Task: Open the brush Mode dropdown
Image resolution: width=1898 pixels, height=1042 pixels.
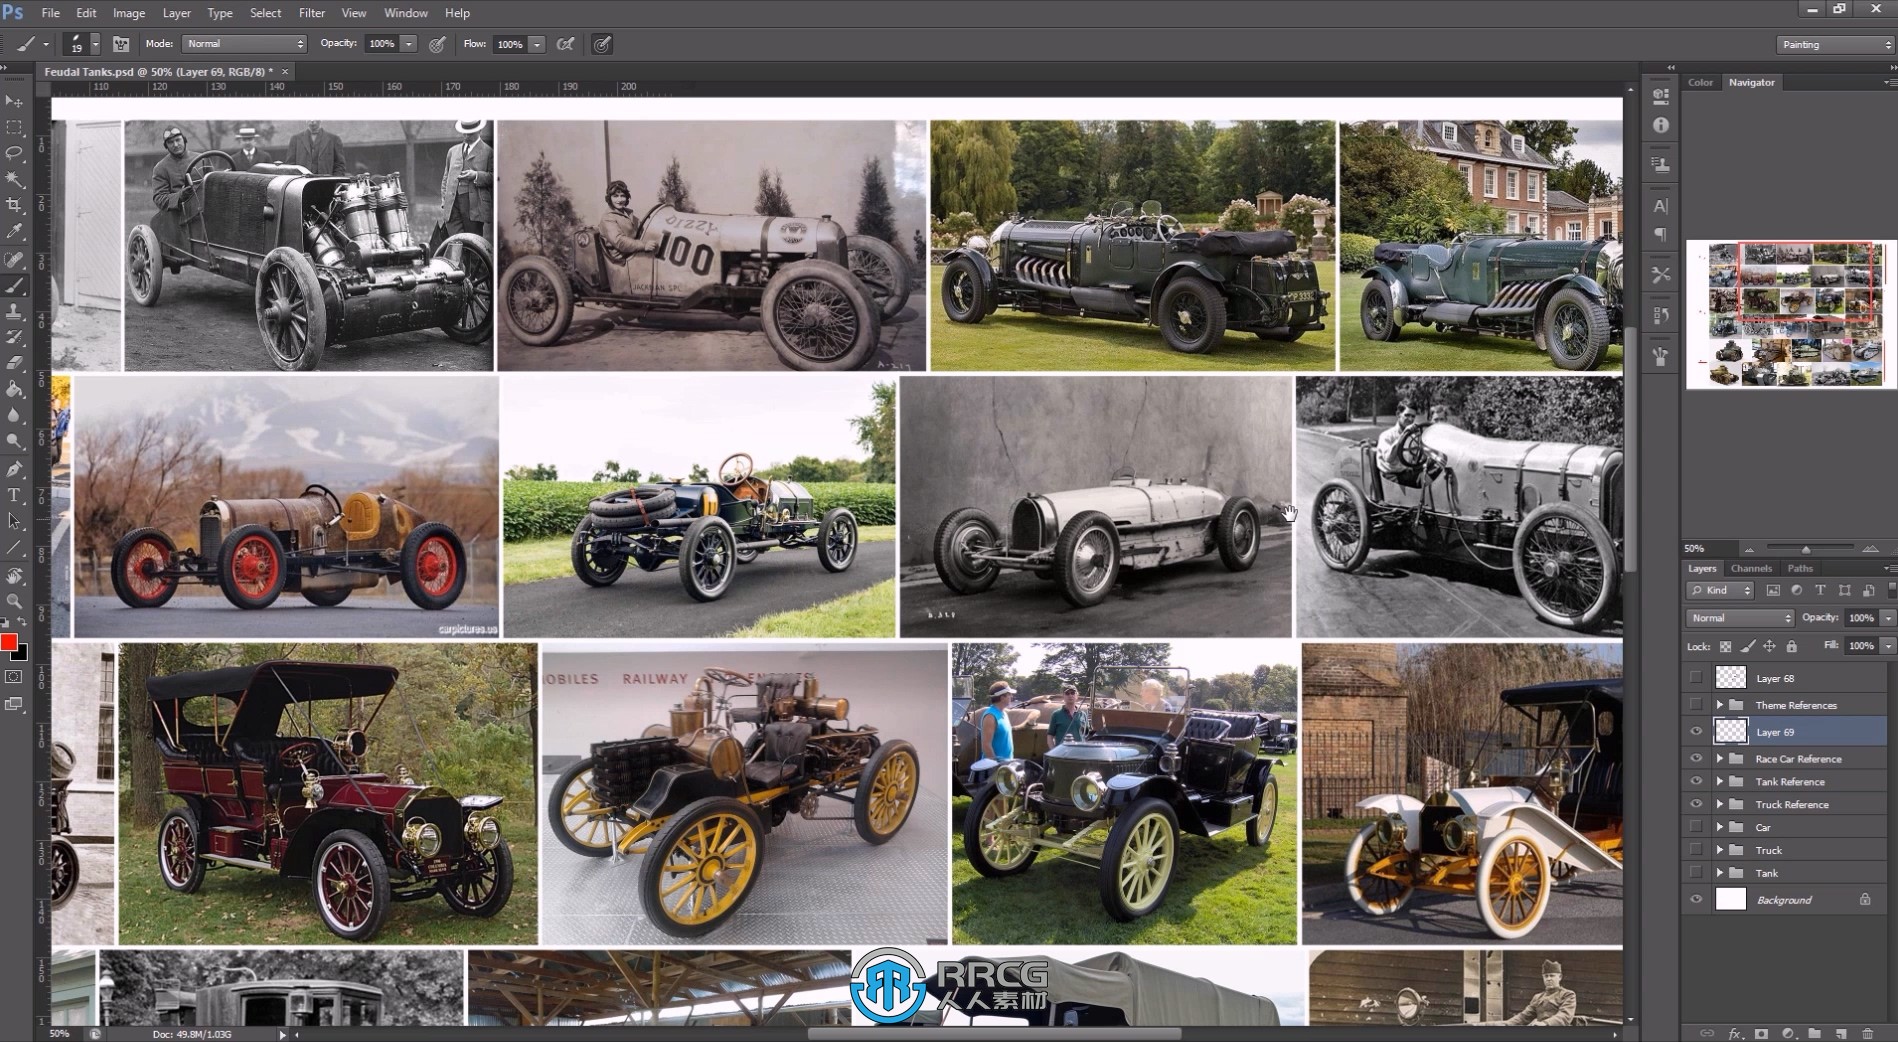Action: pos(244,44)
